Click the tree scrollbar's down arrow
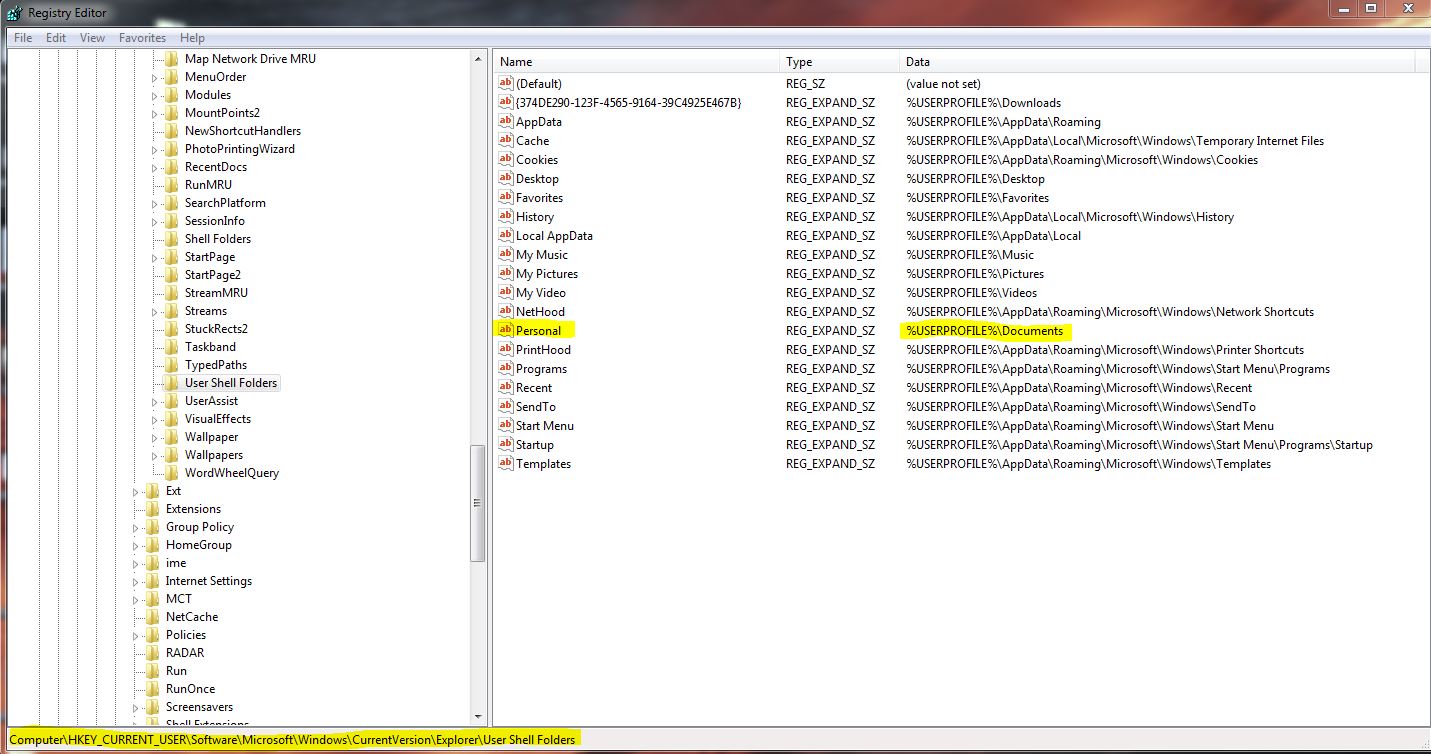 click(480, 716)
